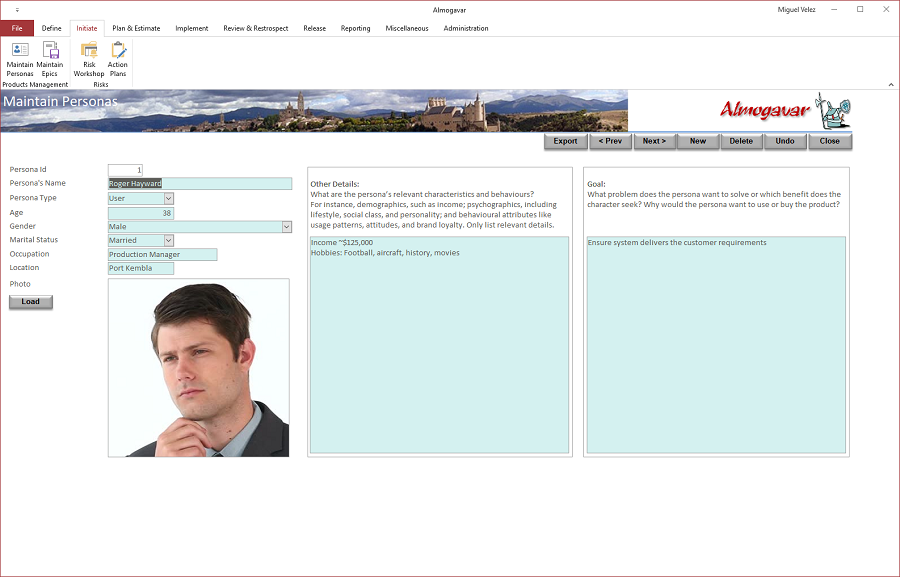Click the persona photo thumbnail

coord(199,368)
